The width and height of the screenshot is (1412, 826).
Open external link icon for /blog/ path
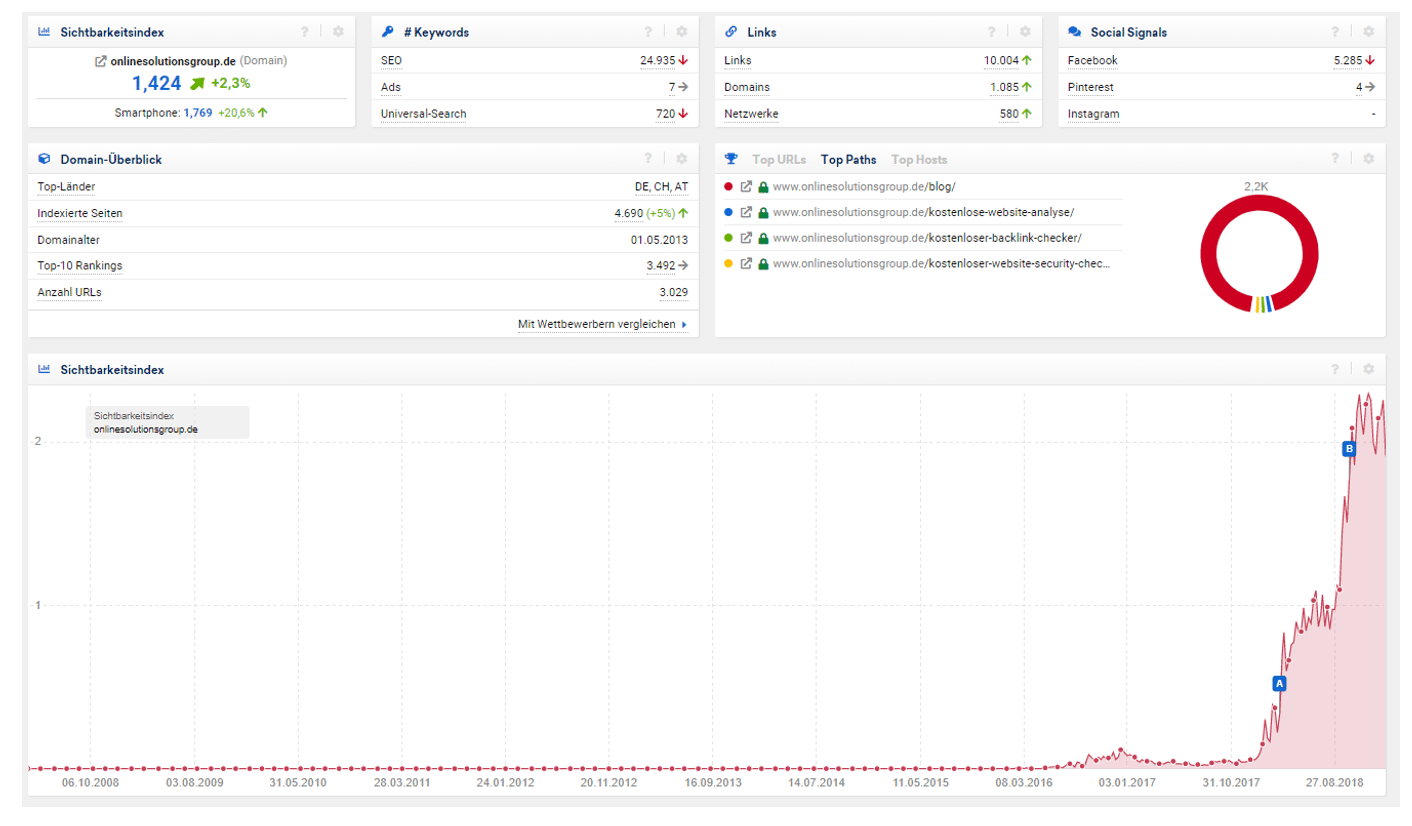tap(745, 186)
